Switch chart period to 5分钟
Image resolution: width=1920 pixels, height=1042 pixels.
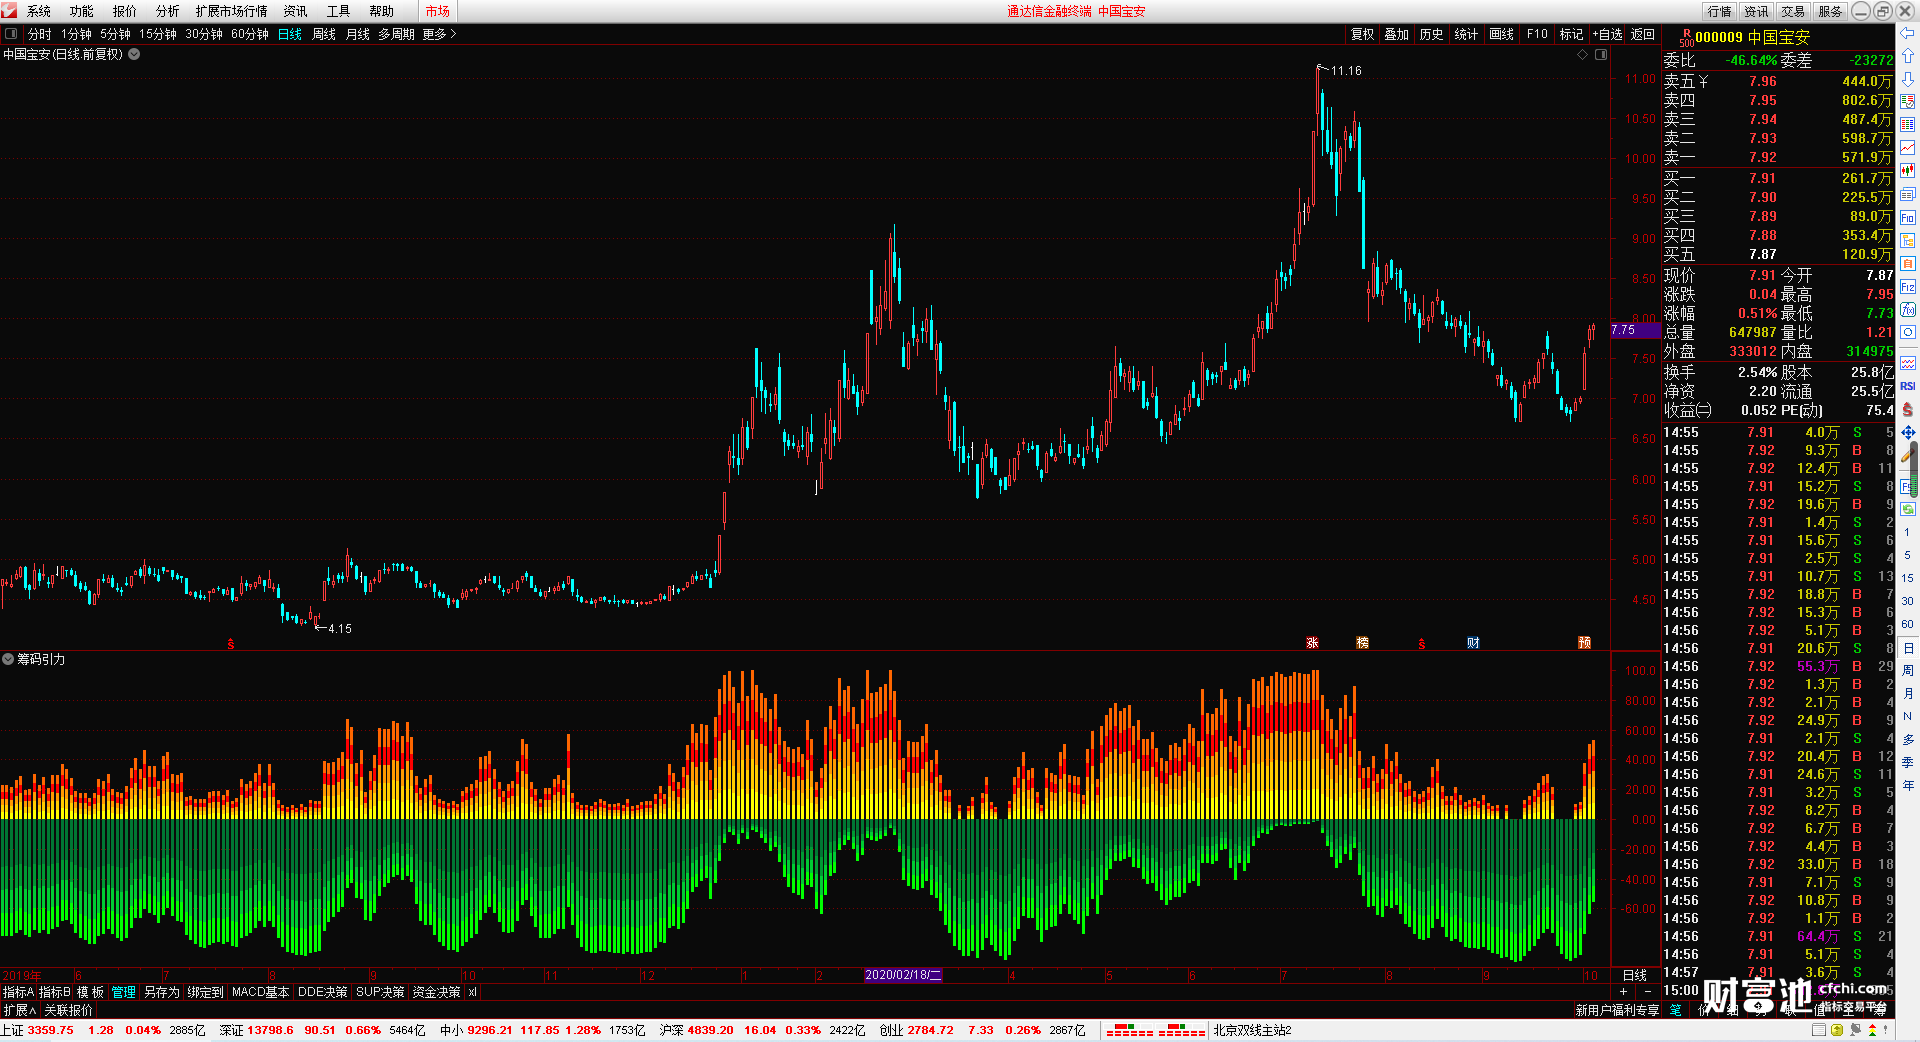coord(115,34)
